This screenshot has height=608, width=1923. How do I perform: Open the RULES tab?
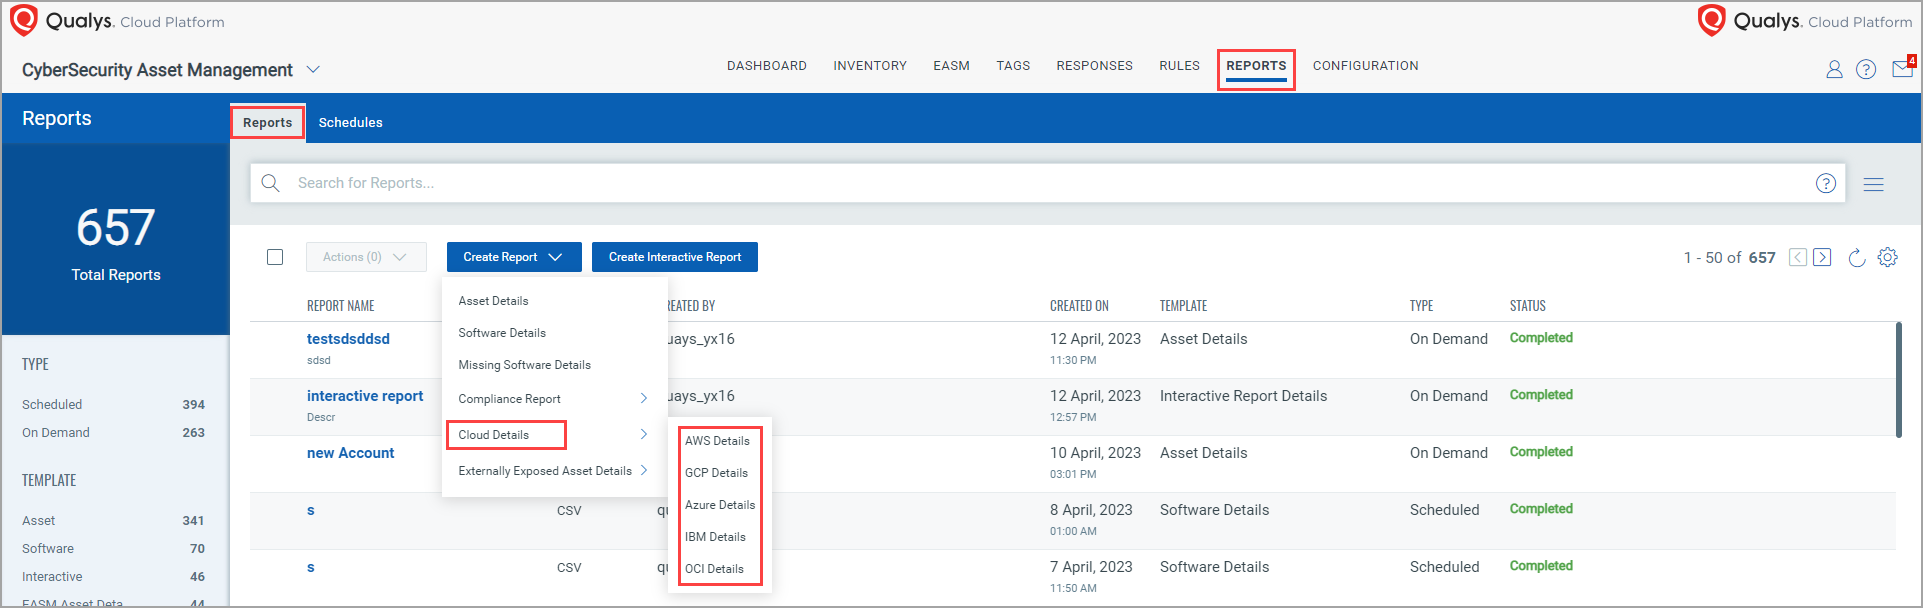pyautogui.click(x=1179, y=66)
